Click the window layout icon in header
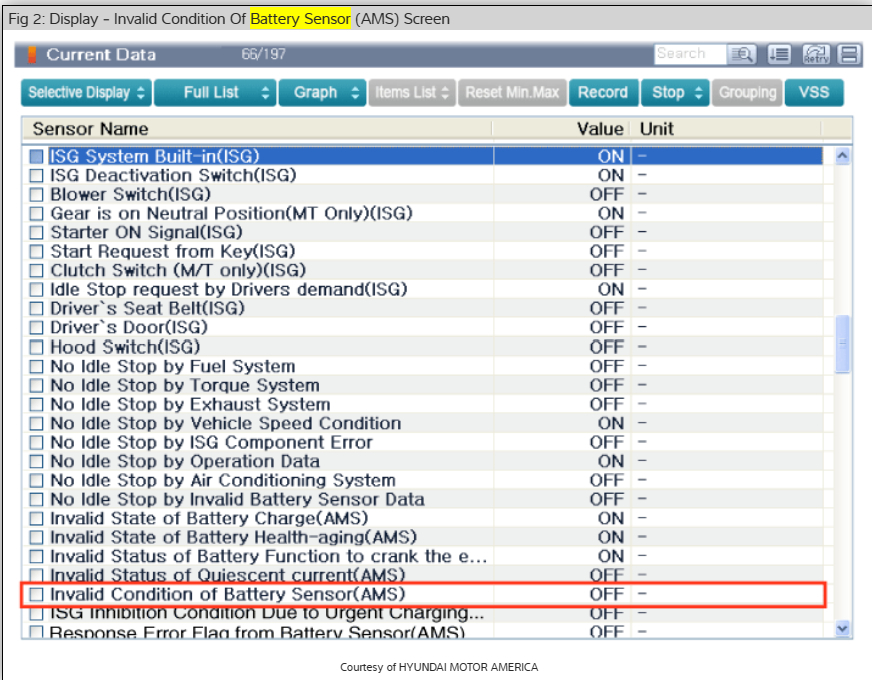The image size is (872, 680). point(849,54)
